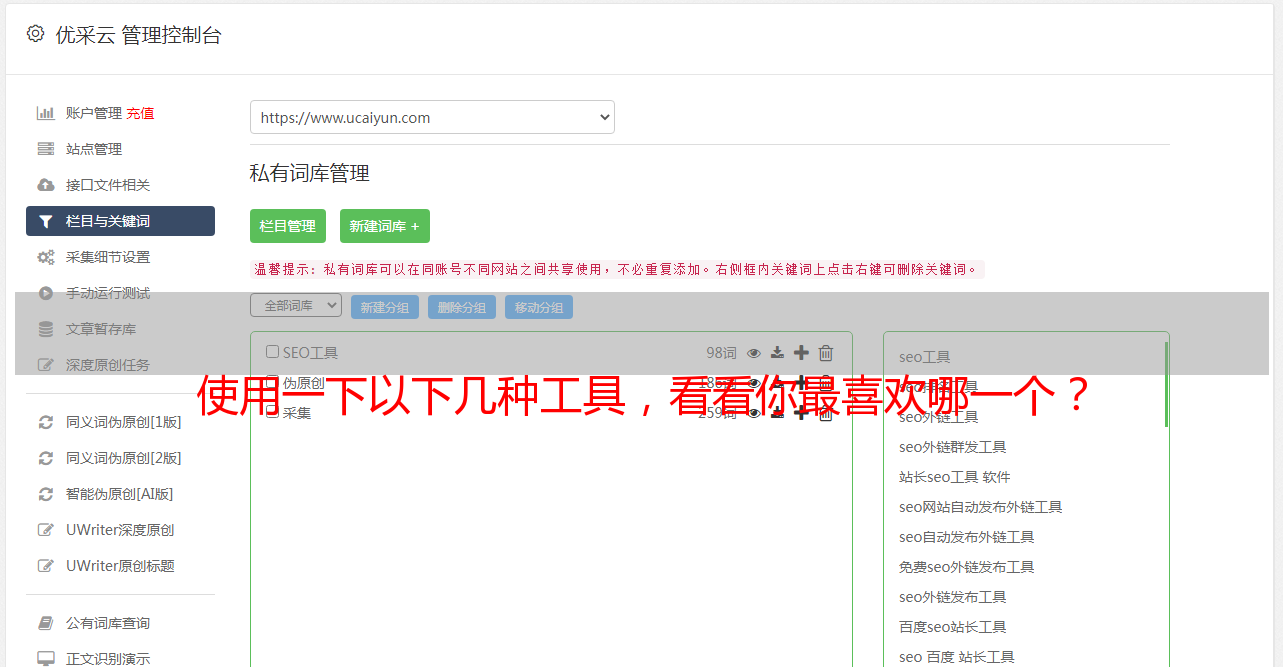Select keyword "seo工具" in the list

click(924, 357)
